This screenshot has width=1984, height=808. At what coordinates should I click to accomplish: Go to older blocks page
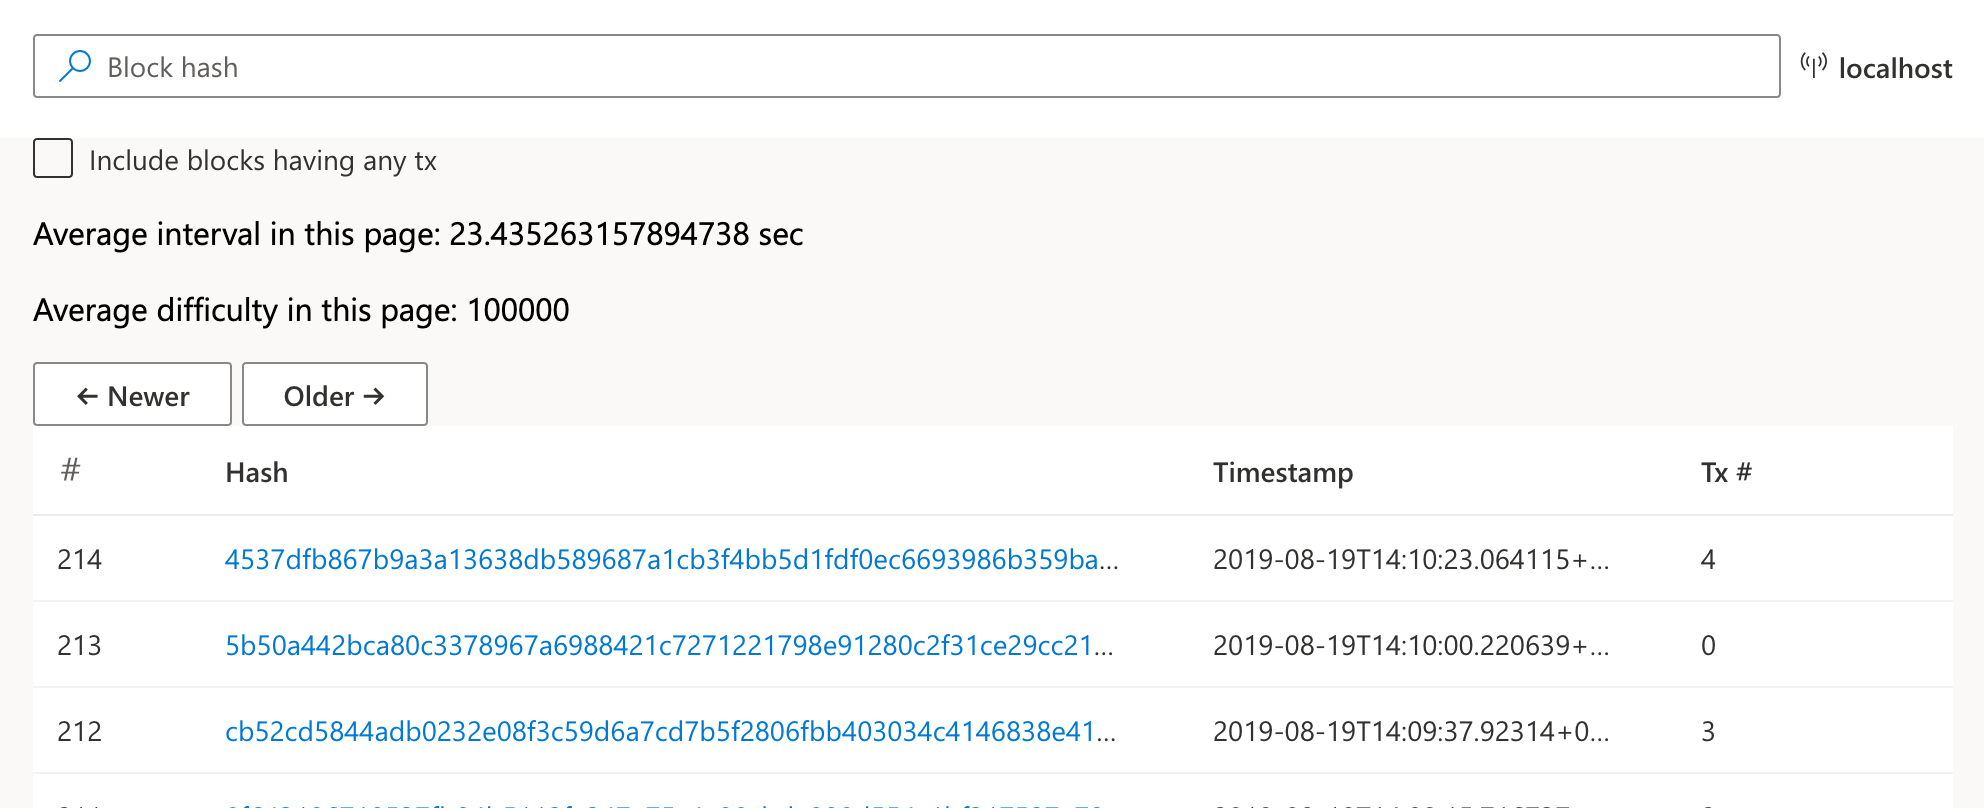coord(335,394)
